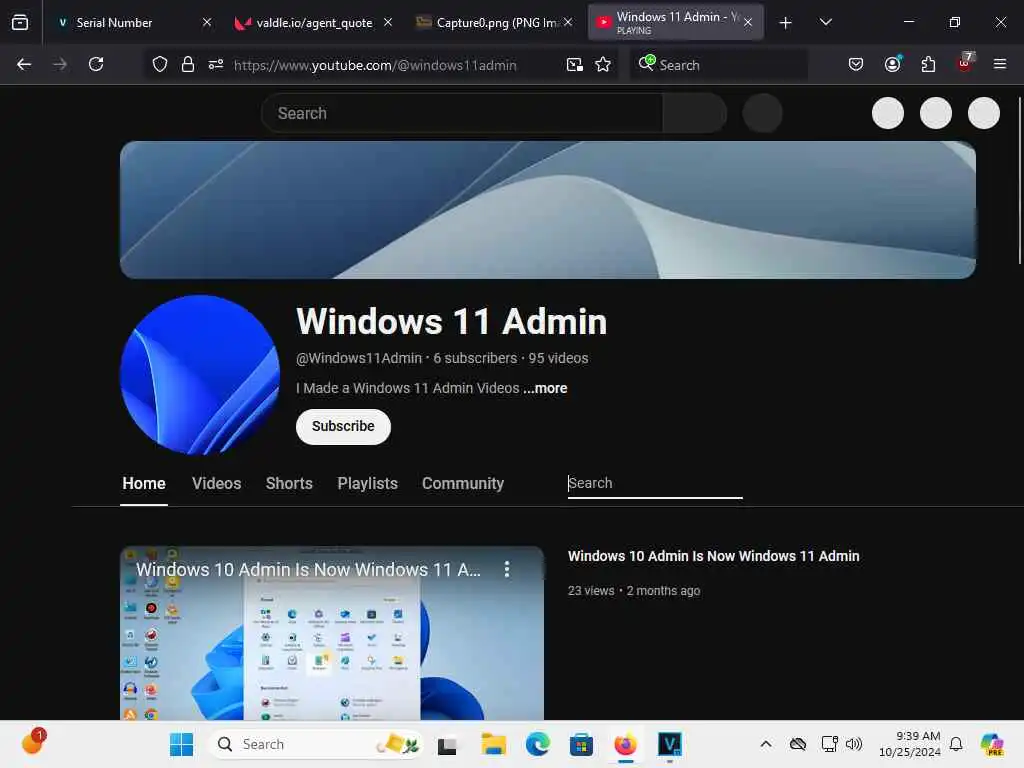Open the notification bell icon

[956, 744]
